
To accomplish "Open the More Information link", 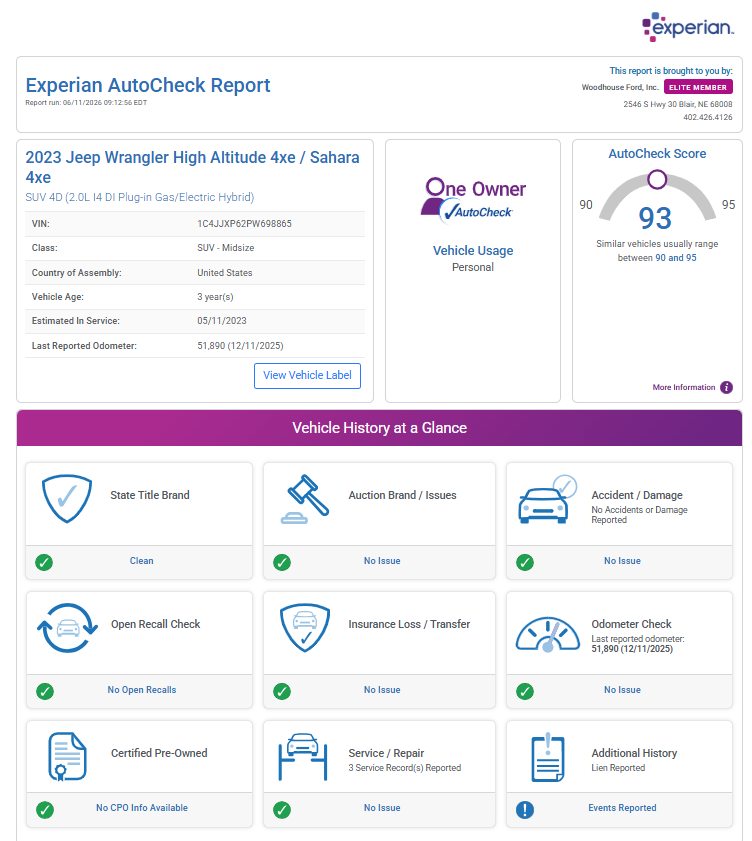I will (684, 387).
